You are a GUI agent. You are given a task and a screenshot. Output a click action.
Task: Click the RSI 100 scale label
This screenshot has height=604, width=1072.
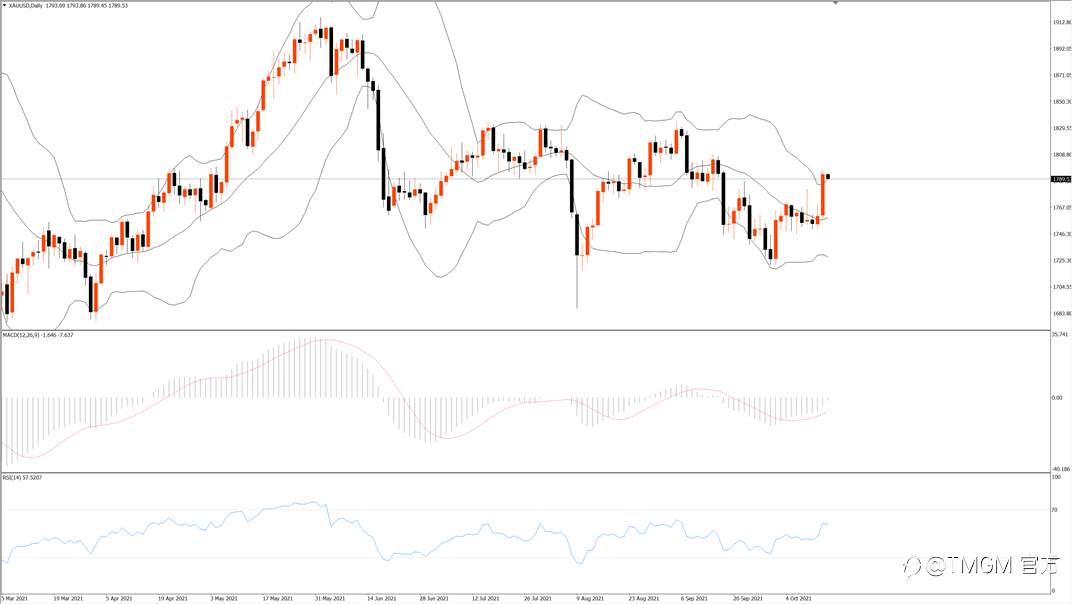(1056, 477)
